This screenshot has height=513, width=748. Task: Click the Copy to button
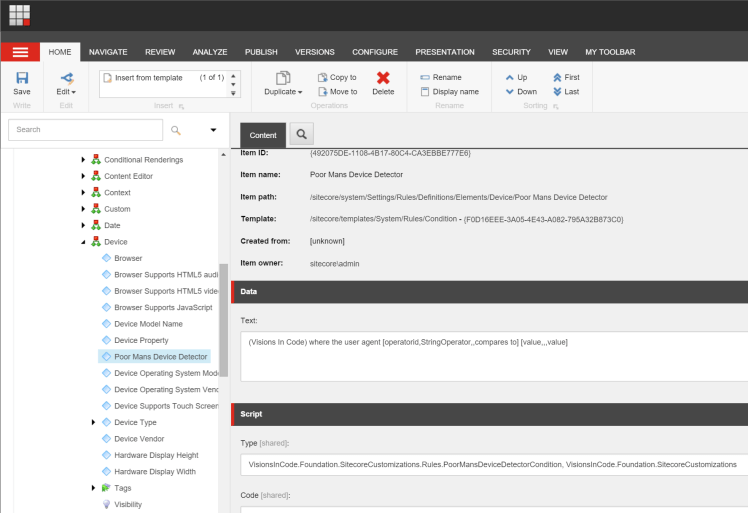[337, 77]
